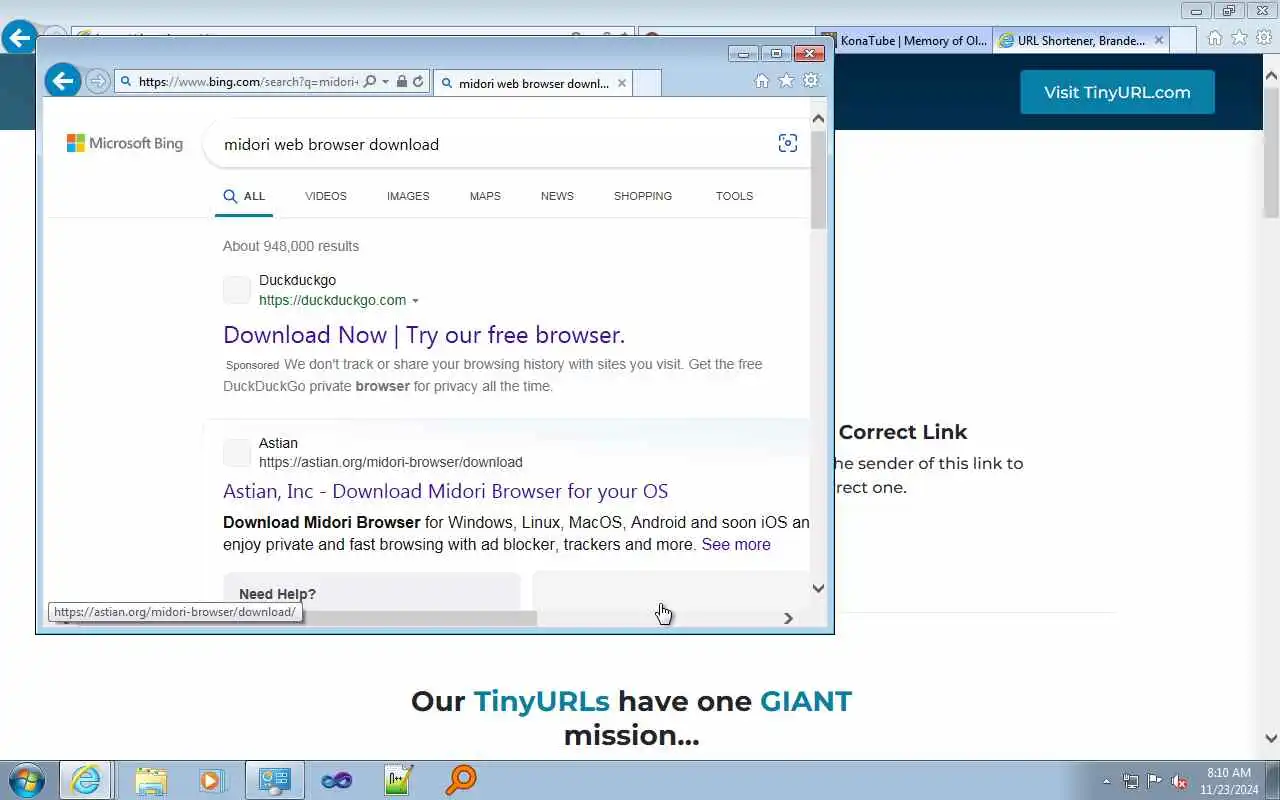Click the 'Need Help?' card
This screenshot has width=1280, height=800.
tap(371, 592)
